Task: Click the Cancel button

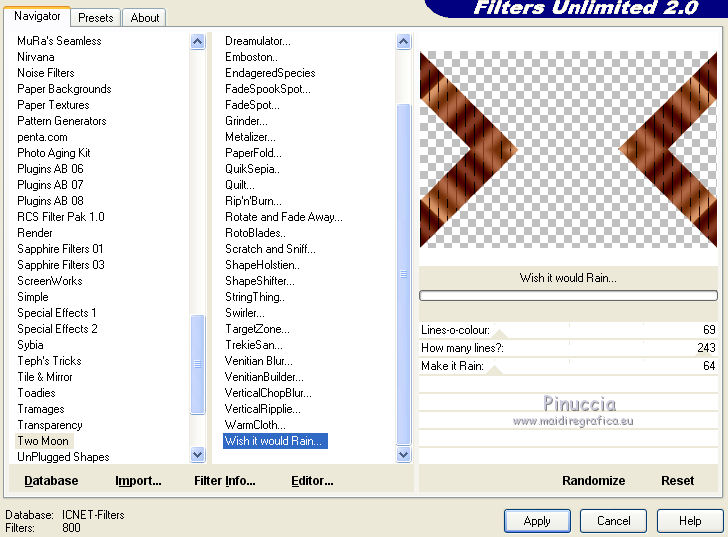Action: point(613,521)
